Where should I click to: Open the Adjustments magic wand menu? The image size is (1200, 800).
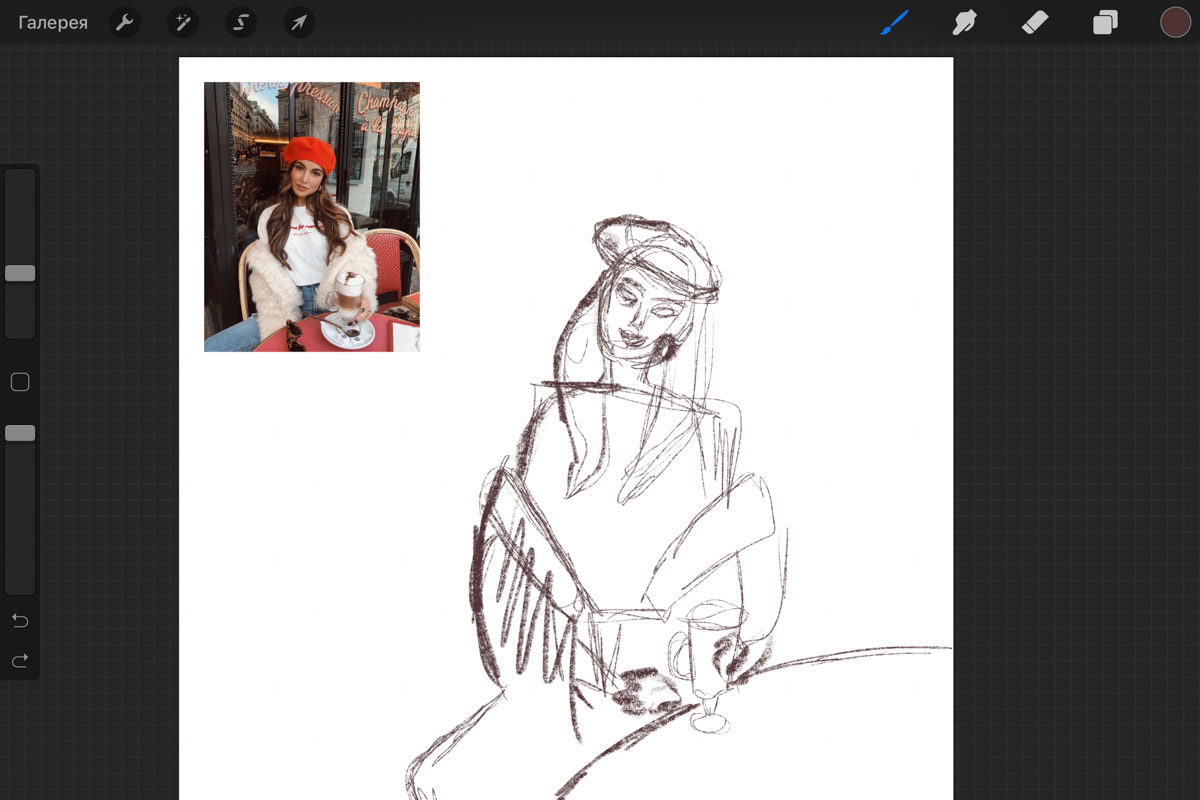coord(183,22)
